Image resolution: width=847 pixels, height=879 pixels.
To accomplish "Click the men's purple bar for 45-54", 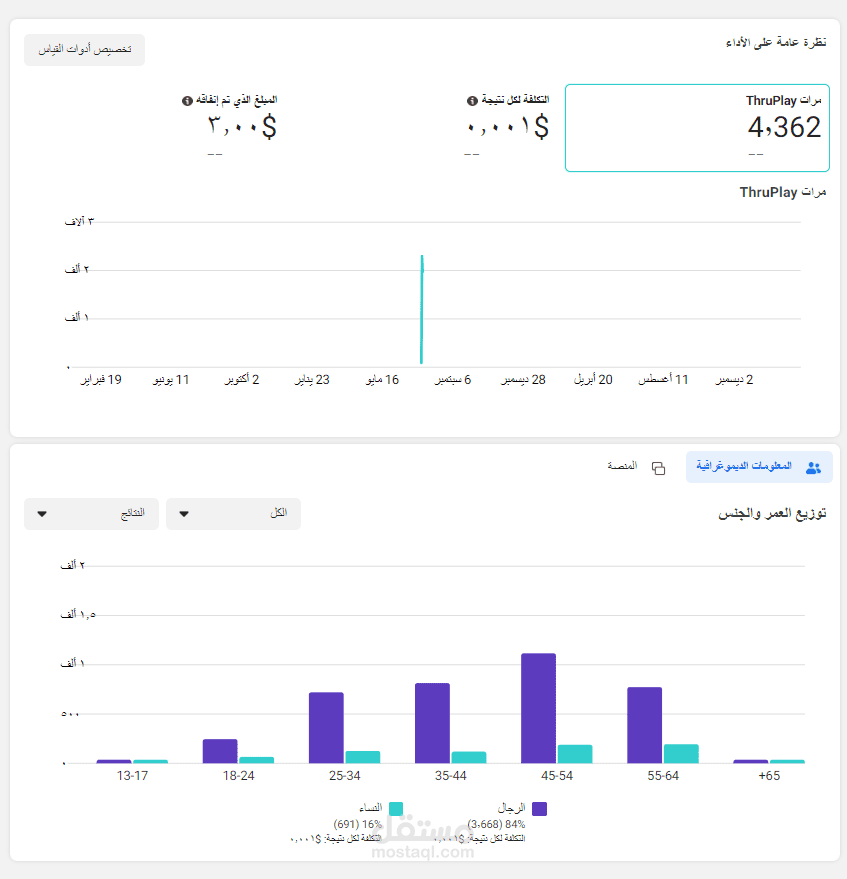I will click(538, 708).
